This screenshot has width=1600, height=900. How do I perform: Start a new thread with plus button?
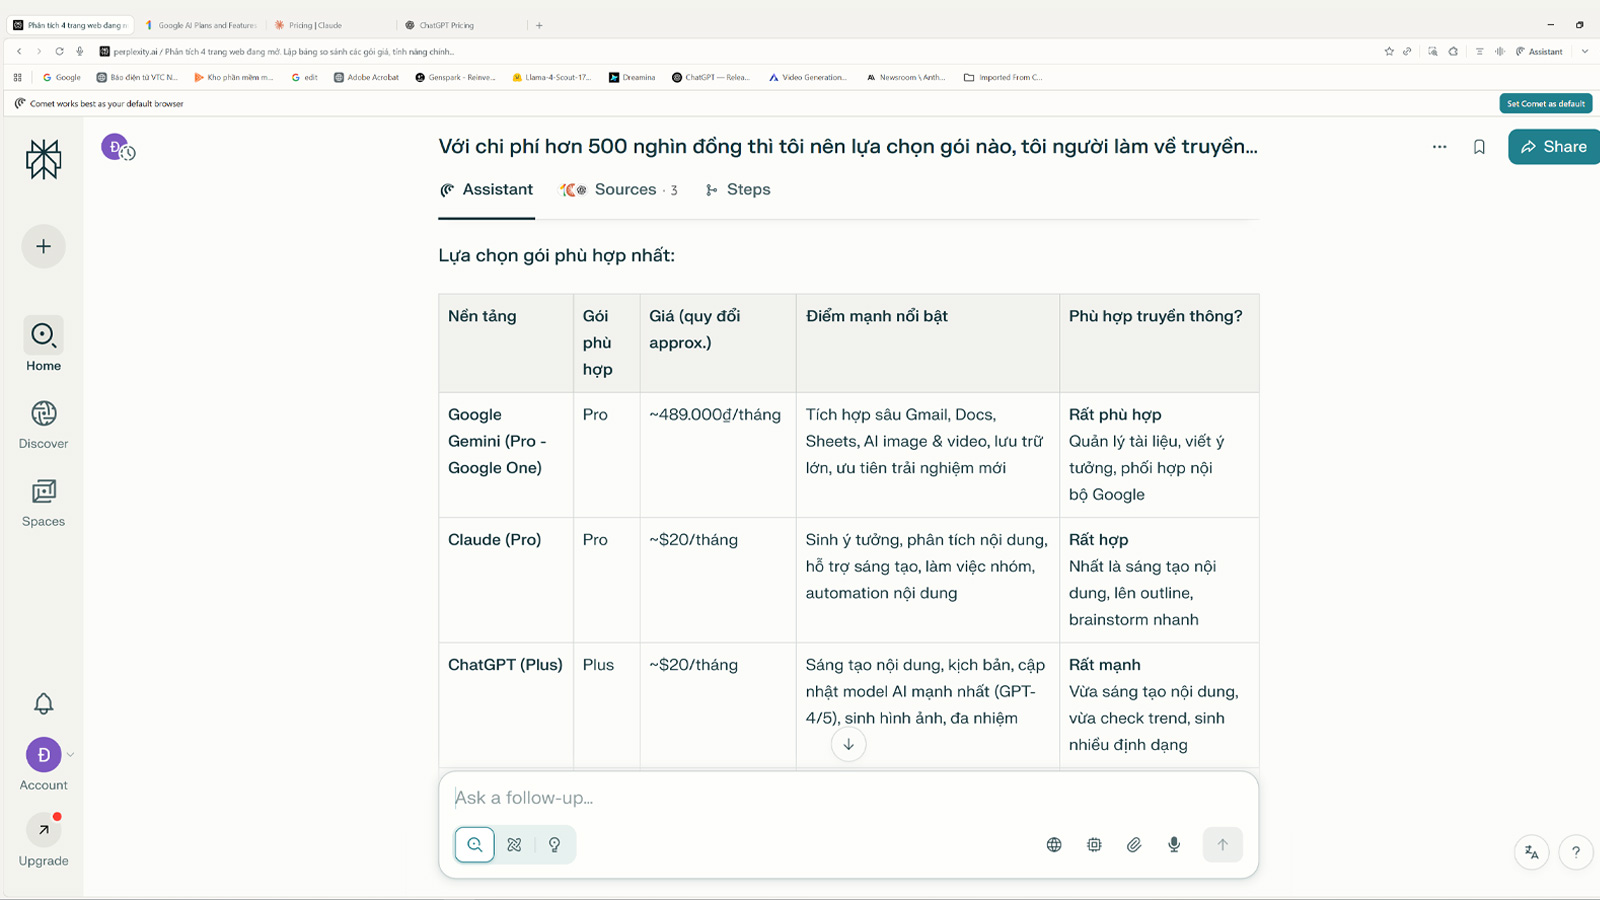pos(43,246)
